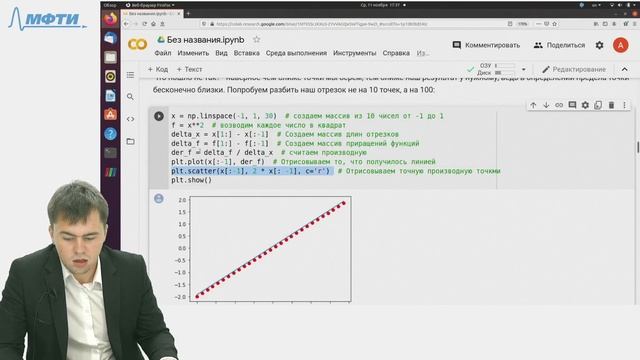Open table of contents sidebar panel

point(130,75)
